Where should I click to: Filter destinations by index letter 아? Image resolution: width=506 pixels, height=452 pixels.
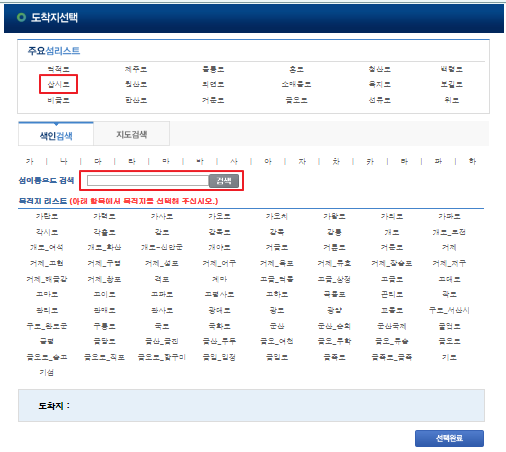pyautogui.click(x=268, y=161)
